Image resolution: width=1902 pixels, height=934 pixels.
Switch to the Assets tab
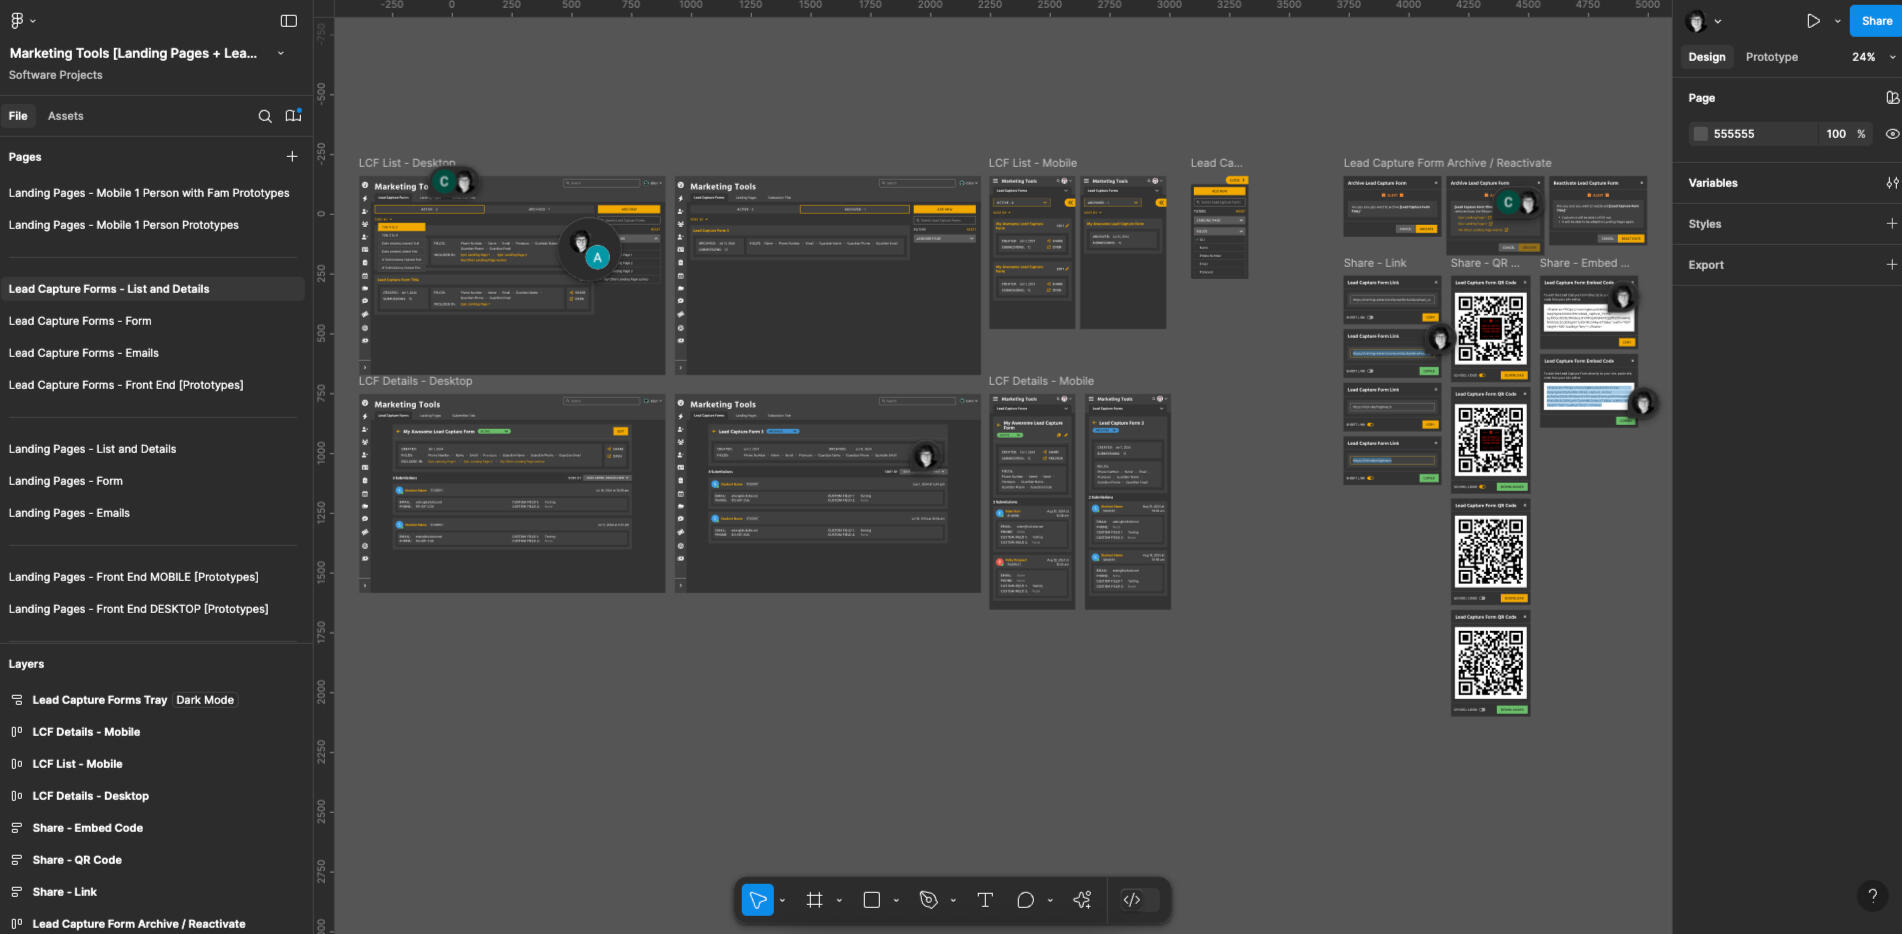coord(66,116)
